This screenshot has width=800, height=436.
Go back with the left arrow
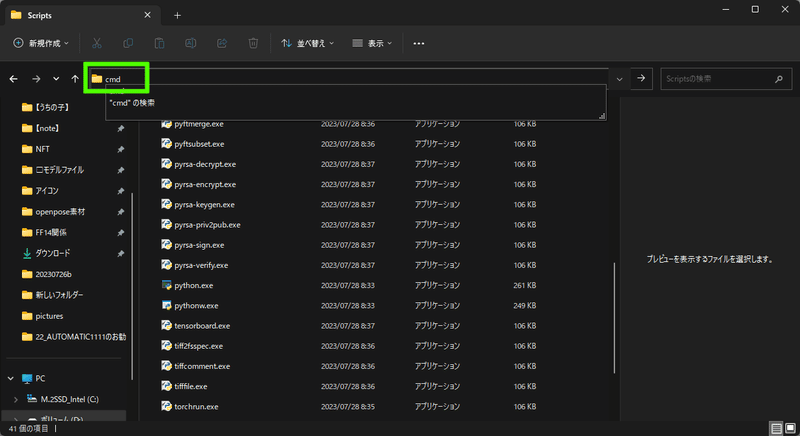point(14,79)
